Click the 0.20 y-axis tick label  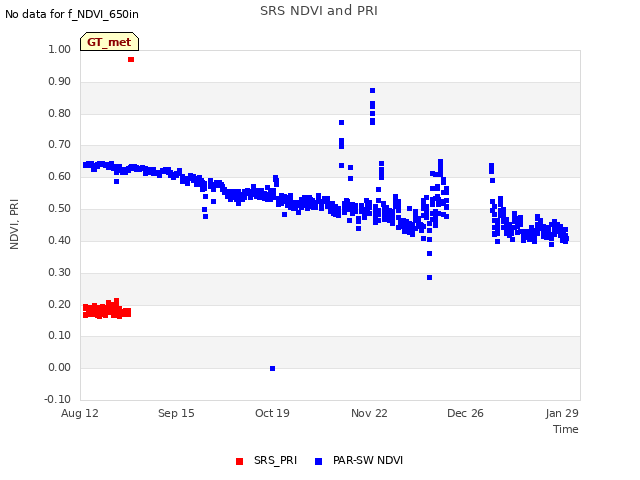point(60,304)
